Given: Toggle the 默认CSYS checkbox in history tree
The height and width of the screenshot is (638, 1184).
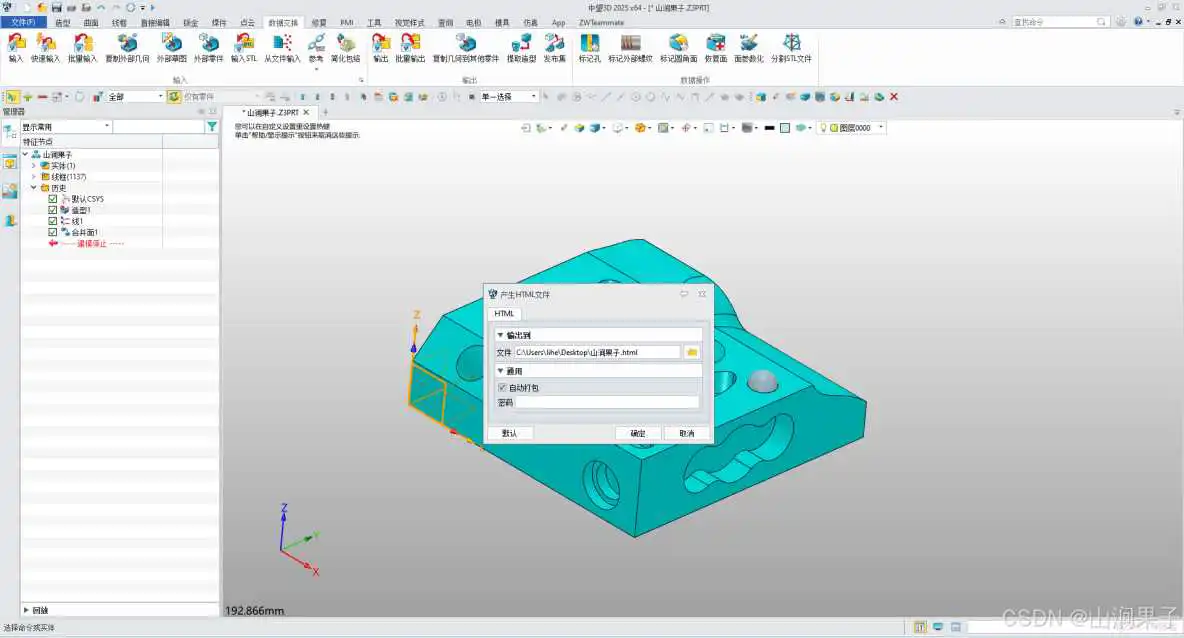Looking at the screenshot, I should pyautogui.click(x=53, y=199).
